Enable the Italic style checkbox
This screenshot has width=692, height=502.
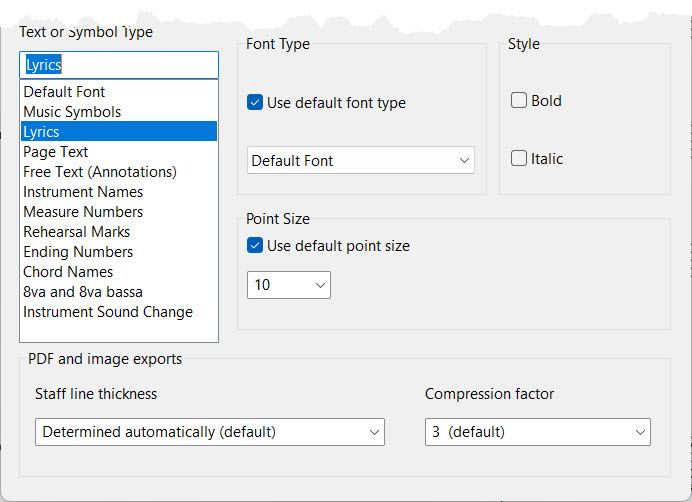pyautogui.click(x=519, y=158)
